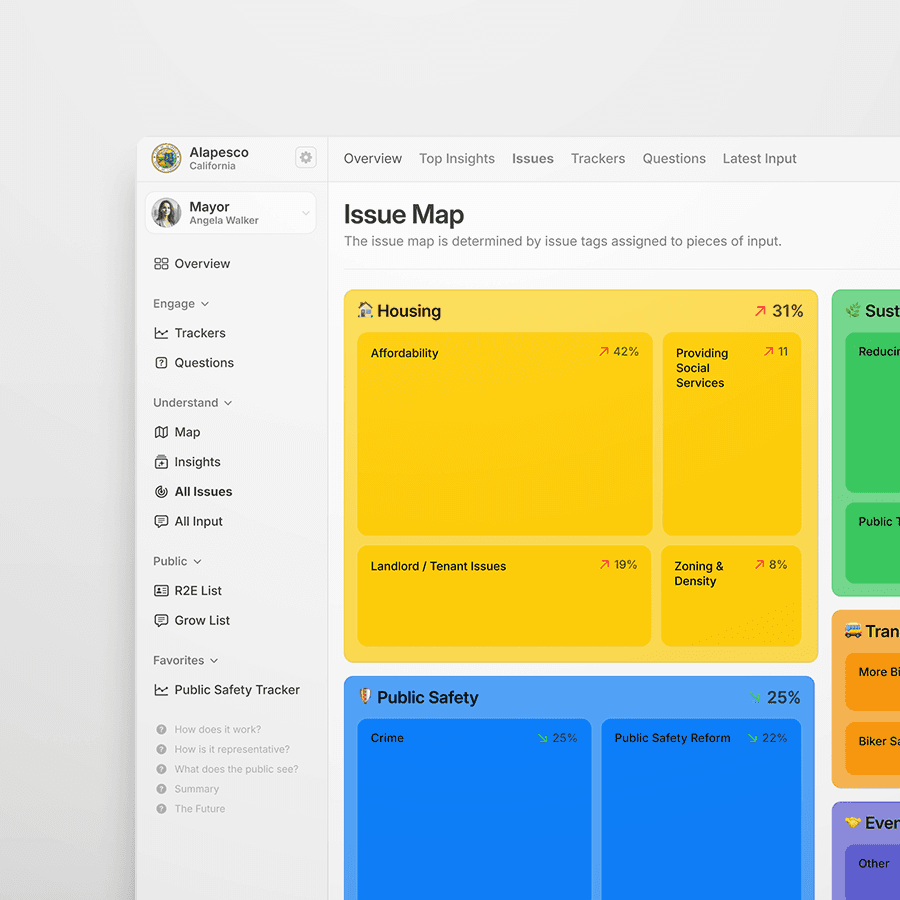The image size is (900, 900).
Task: Open Trackers in the sidebar
Action: click(x=189, y=333)
